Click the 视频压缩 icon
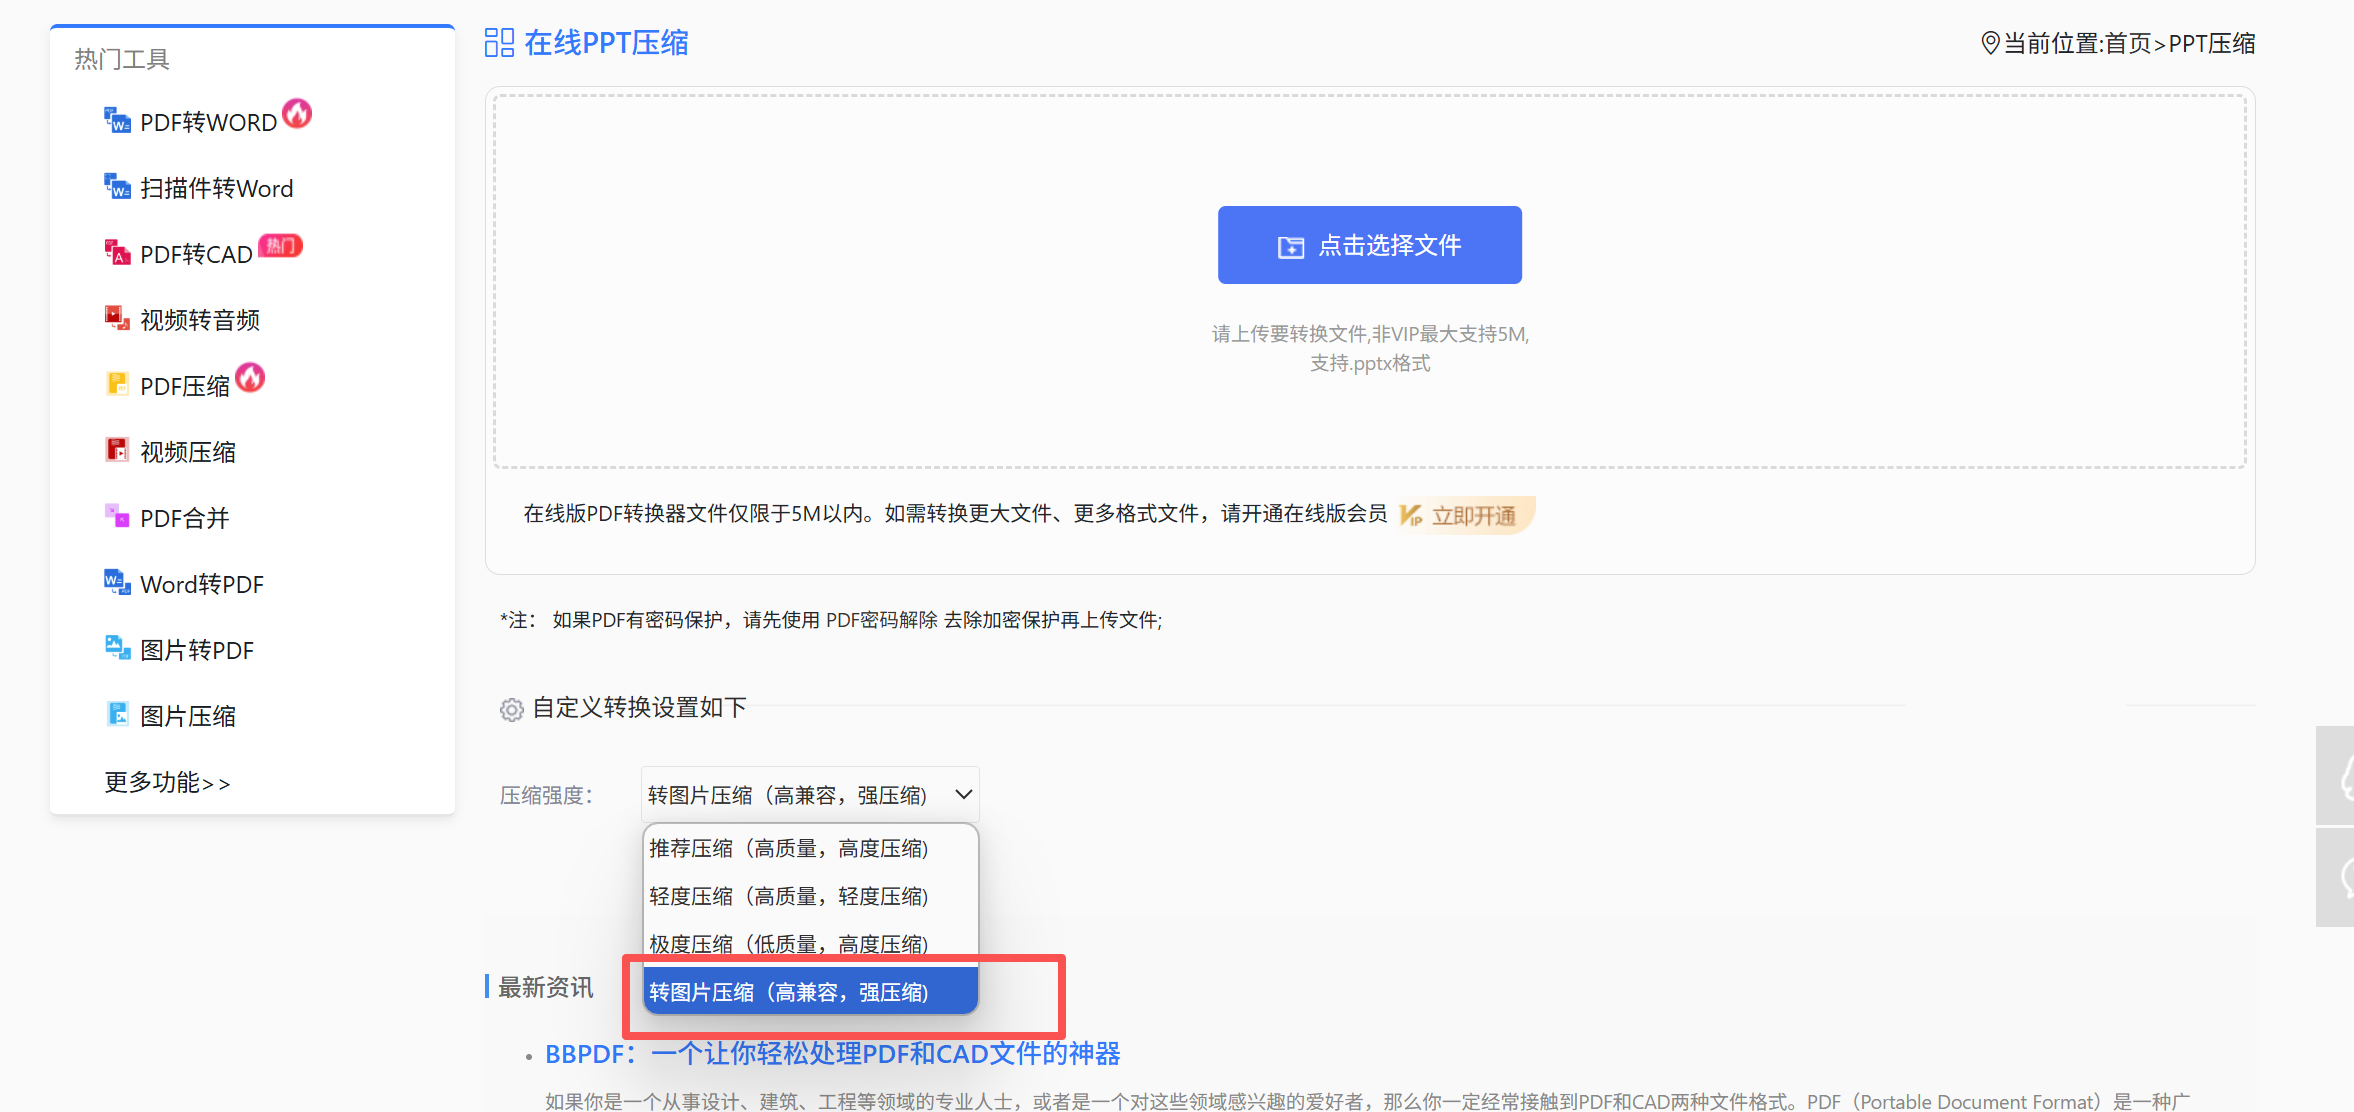The height and width of the screenshot is (1112, 2354). click(117, 451)
